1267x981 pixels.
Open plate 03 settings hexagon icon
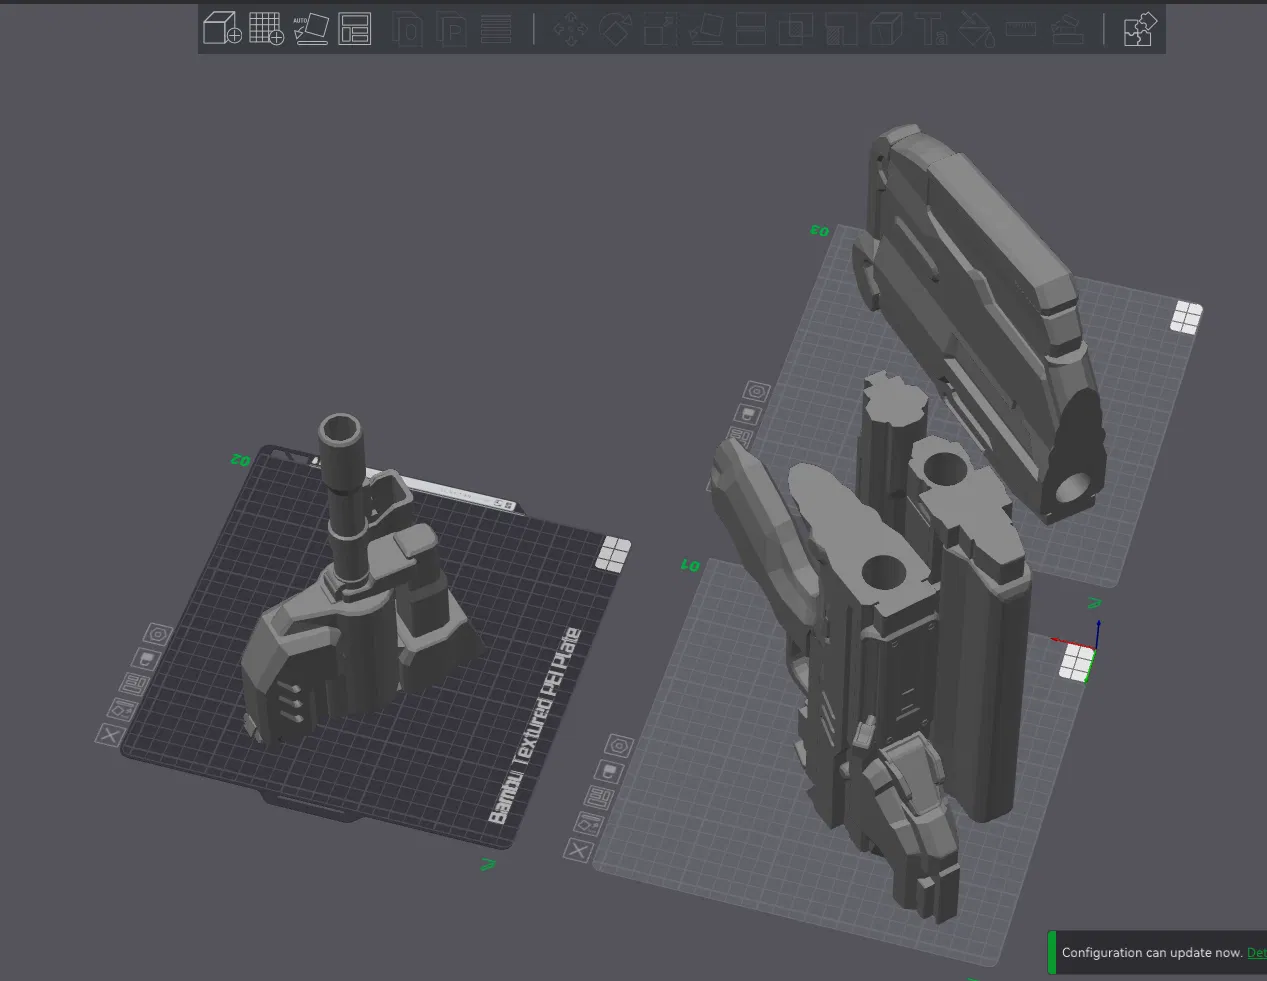(756, 390)
